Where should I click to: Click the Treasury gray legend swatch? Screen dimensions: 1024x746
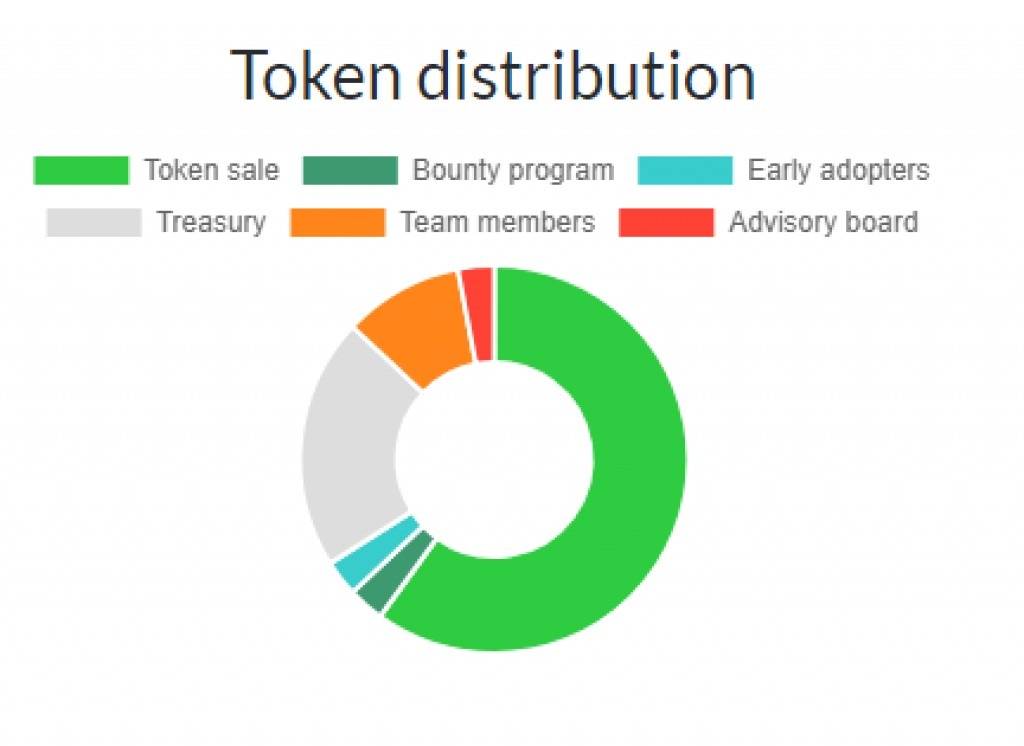pyautogui.click(x=94, y=223)
